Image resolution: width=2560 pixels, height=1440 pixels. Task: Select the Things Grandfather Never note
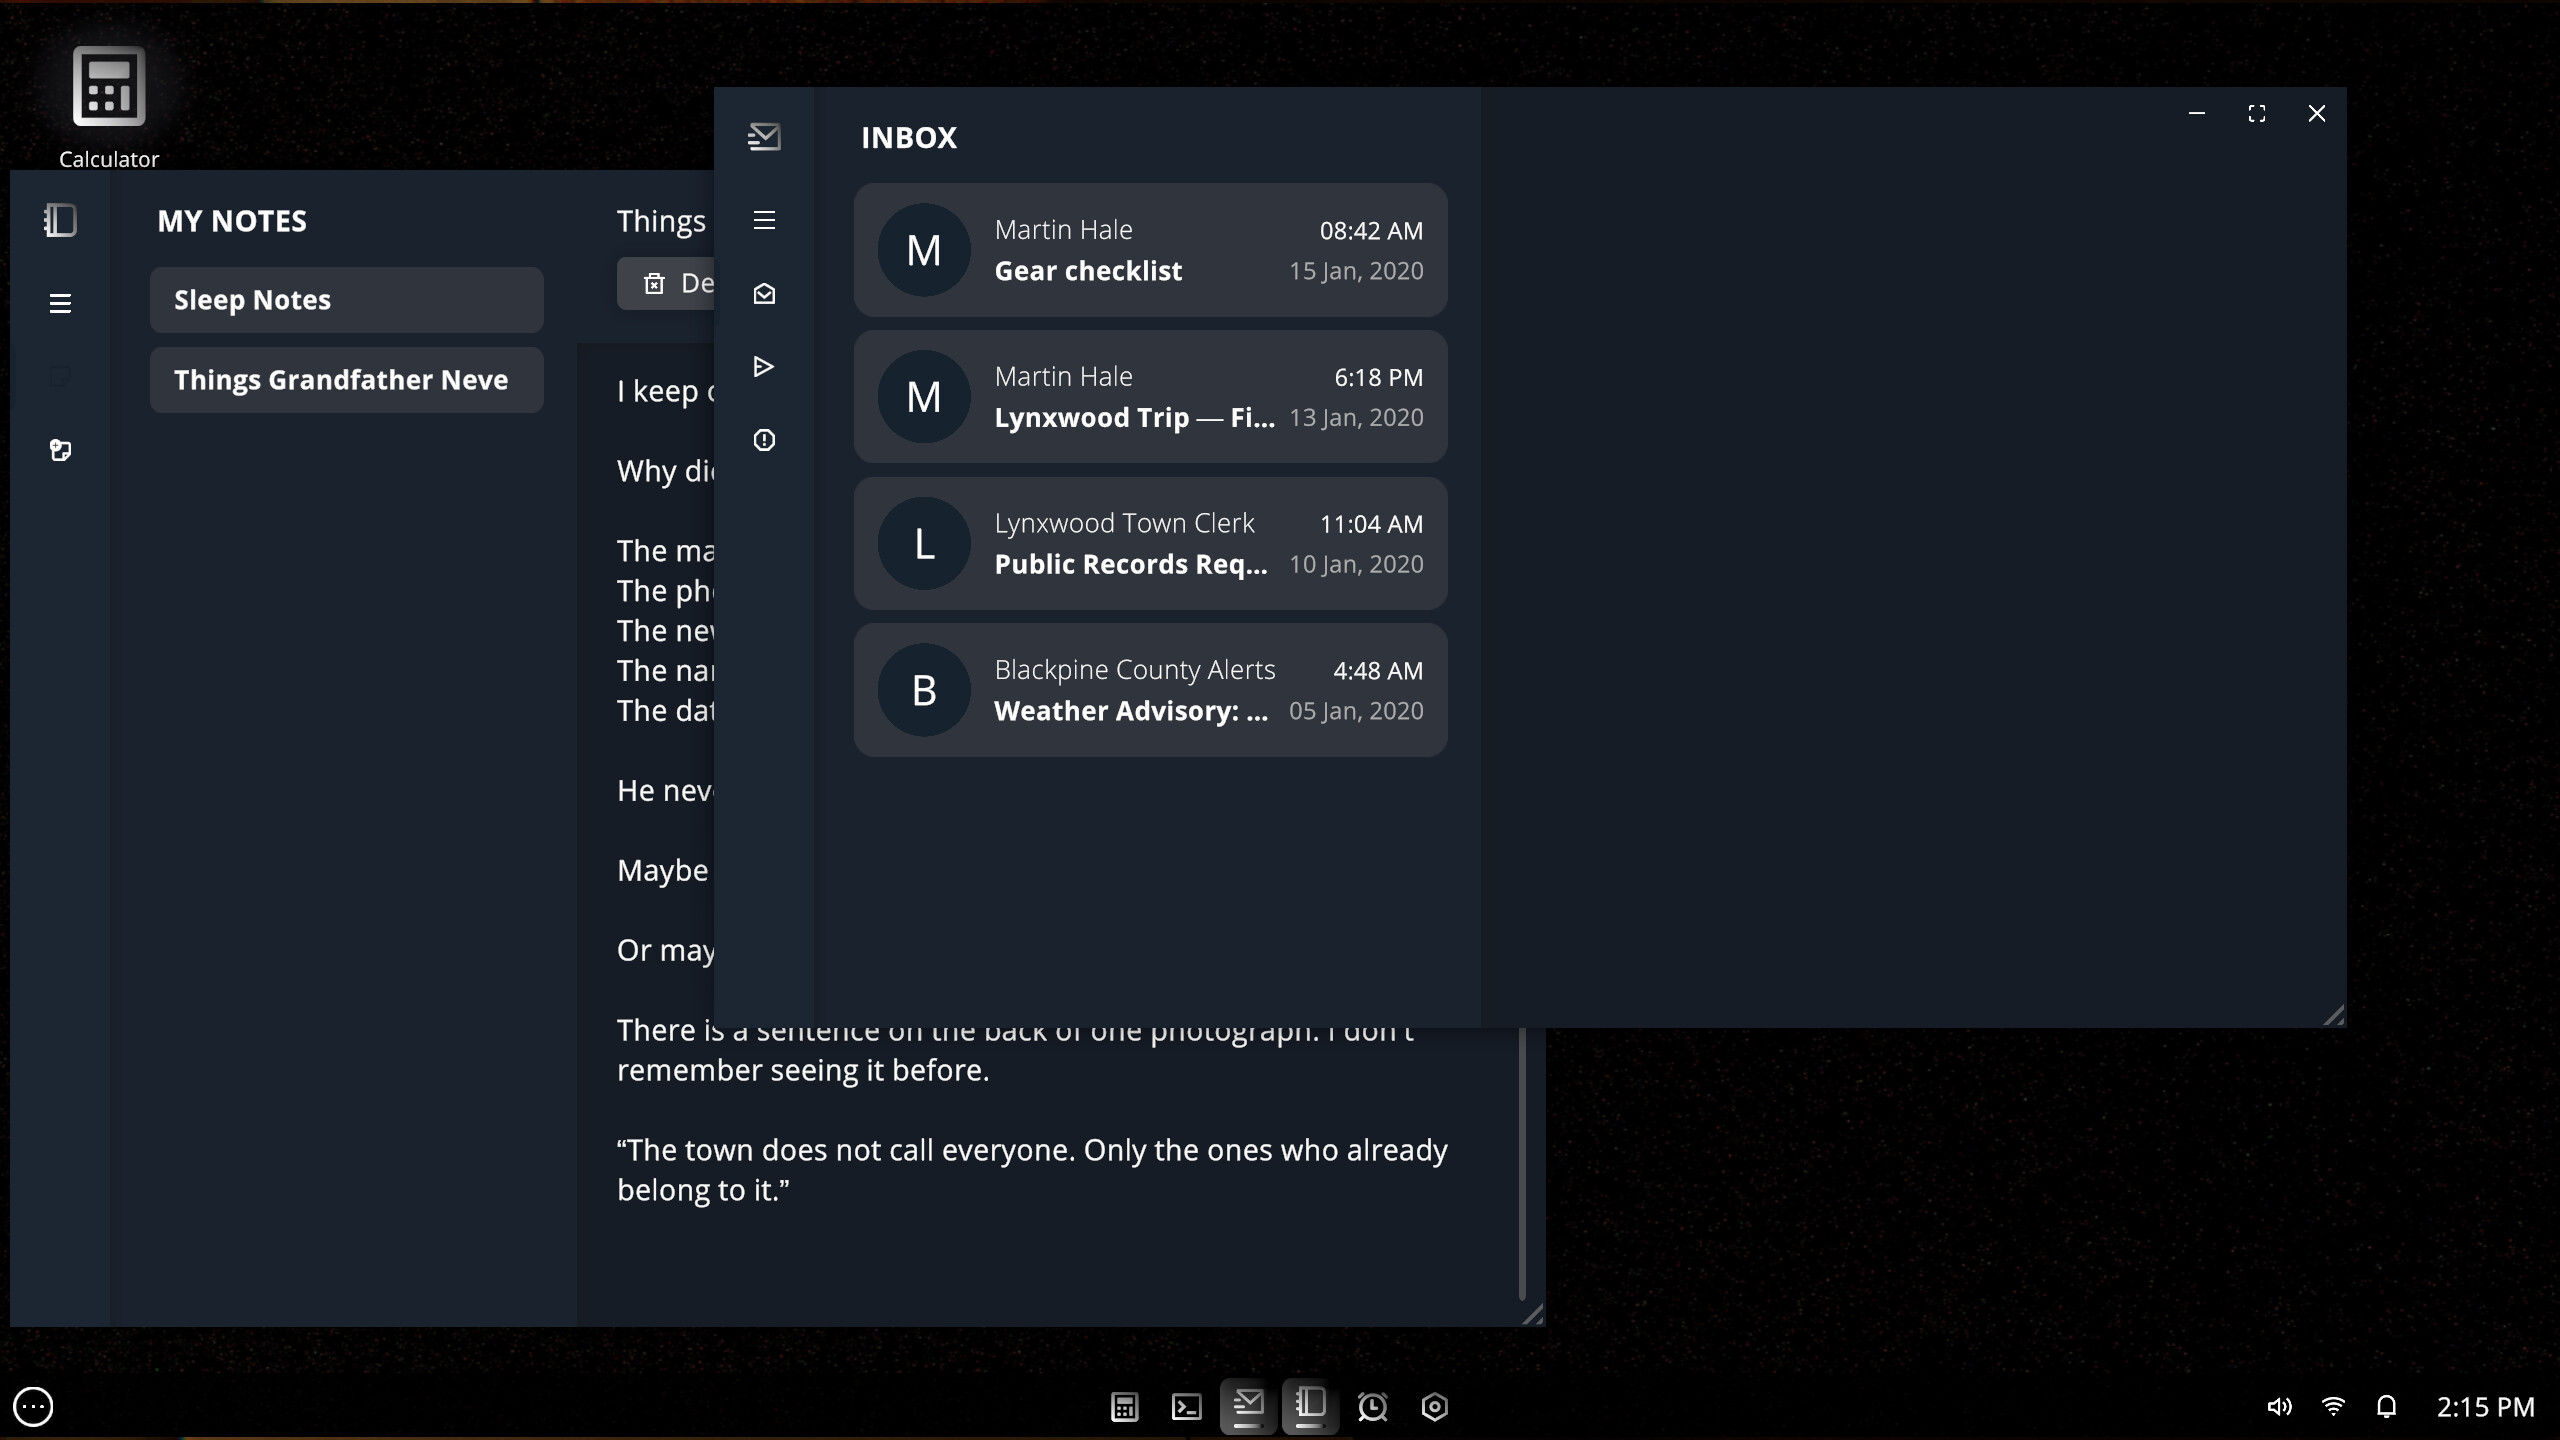click(347, 380)
